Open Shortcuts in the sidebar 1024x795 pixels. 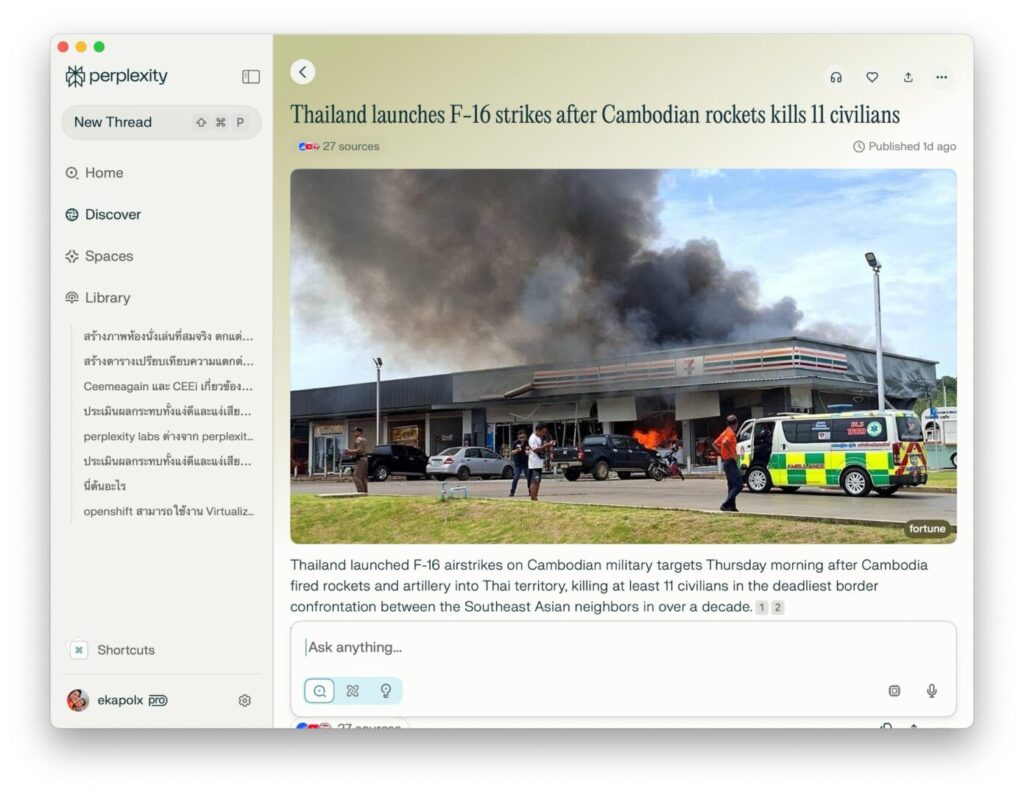112,650
